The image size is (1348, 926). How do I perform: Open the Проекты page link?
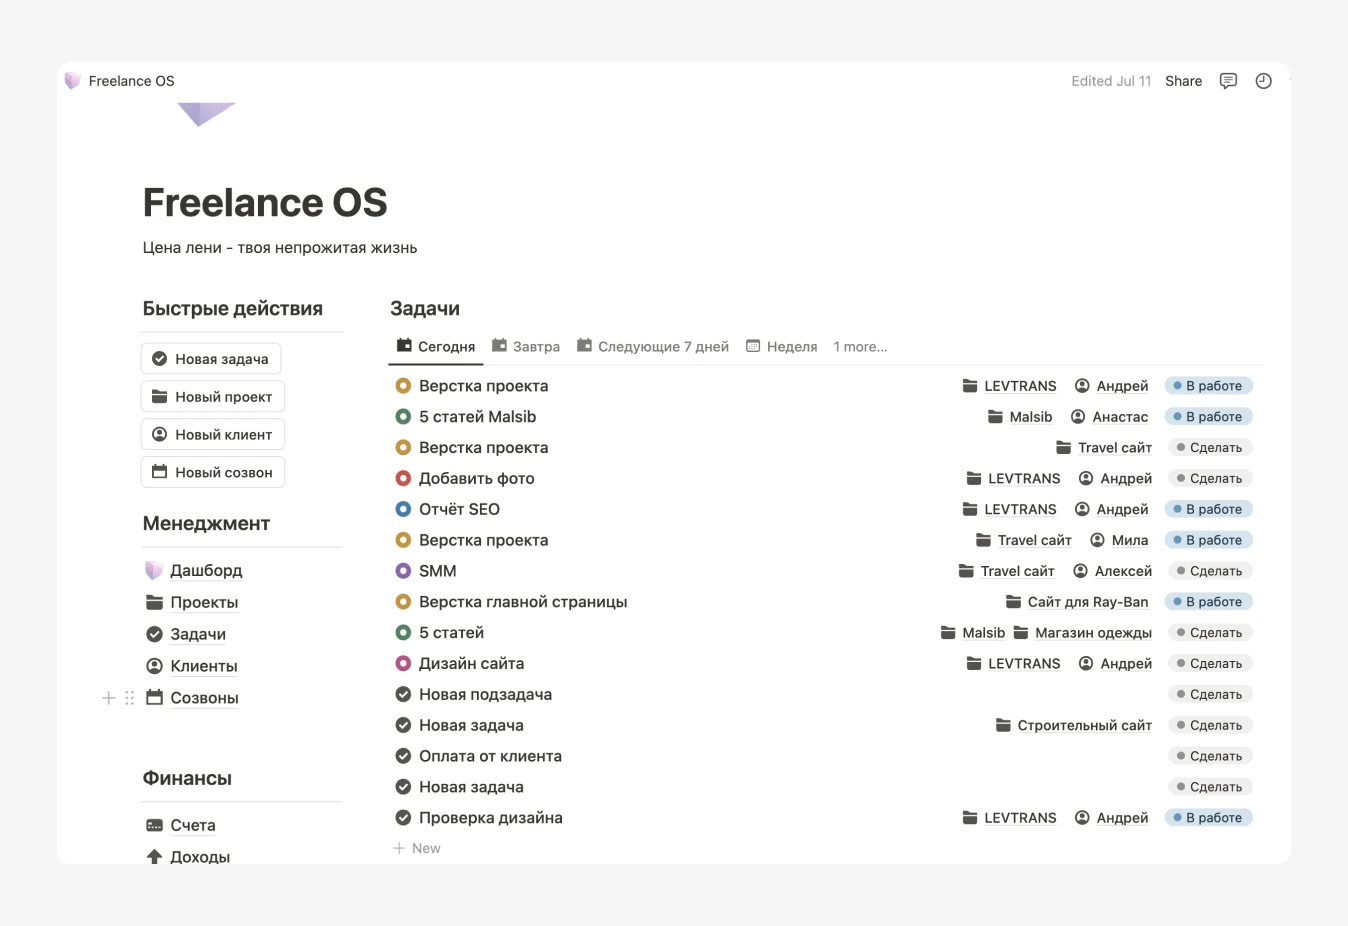pyautogui.click(x=204, y=602)
